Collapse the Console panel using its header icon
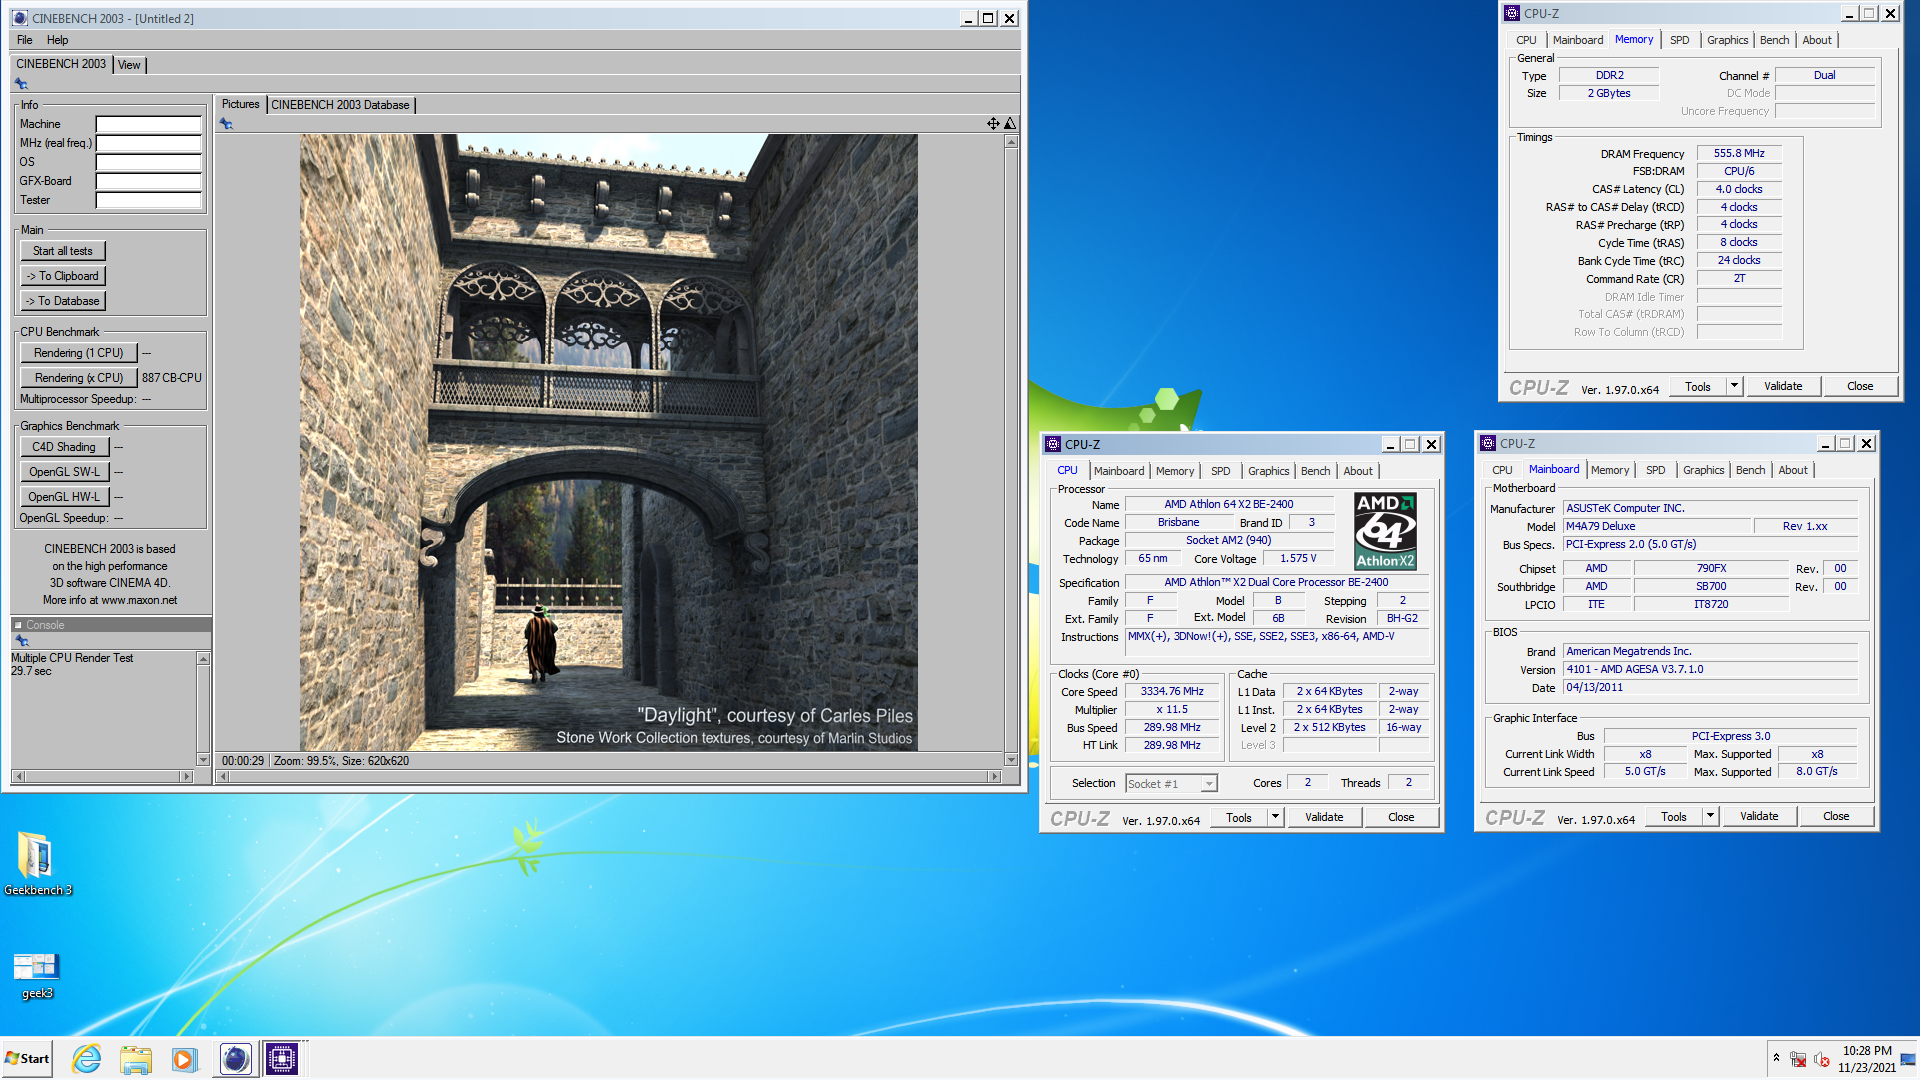 pos(18,625)
